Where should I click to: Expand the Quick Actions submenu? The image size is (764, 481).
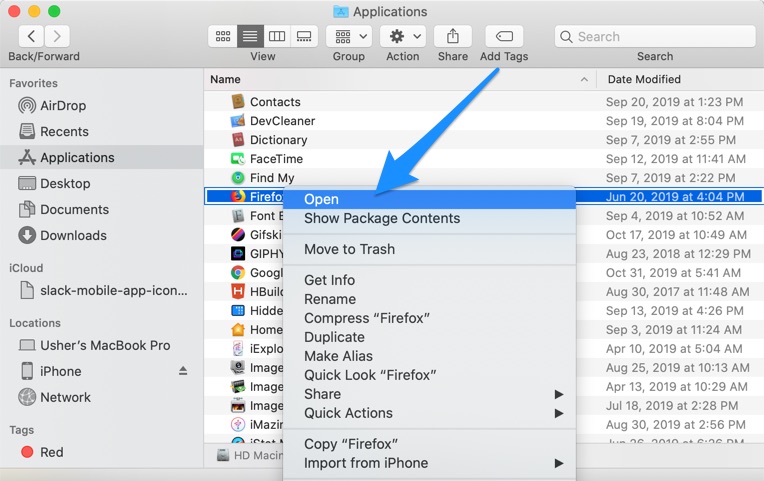tap(430, 413)
